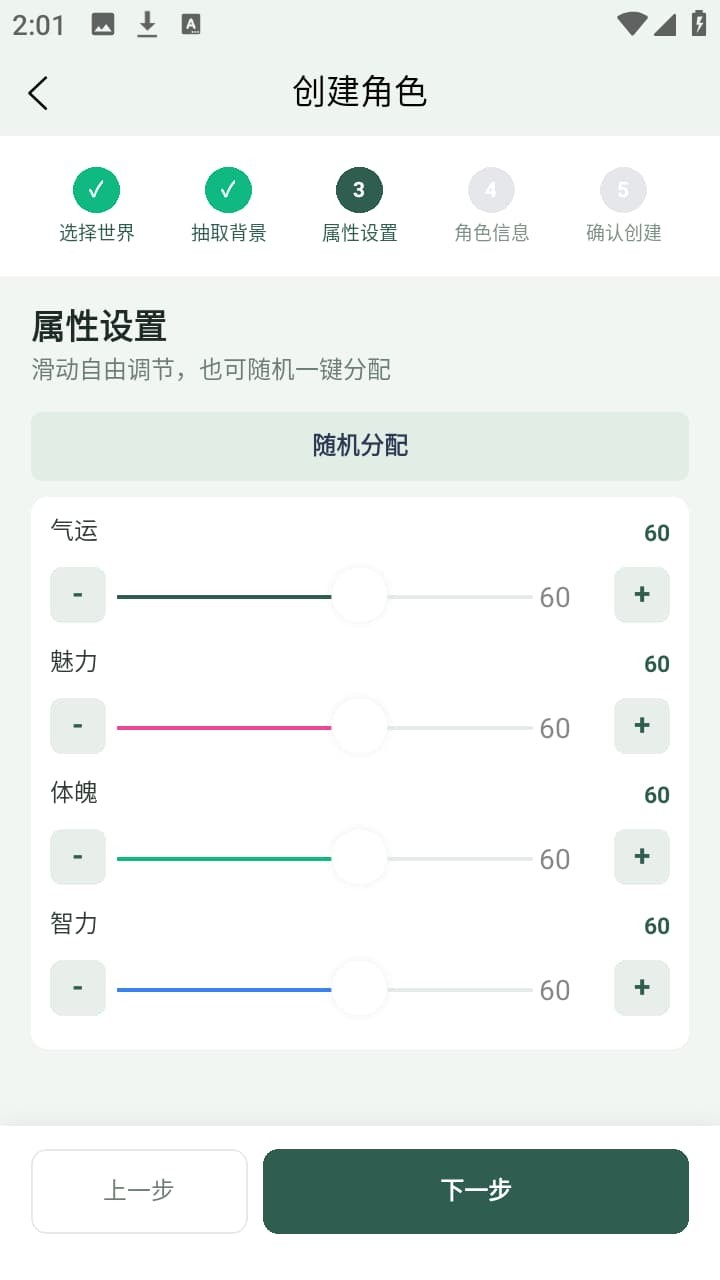Click the pink 魅力 slider track
This screenshot has width=720, height=1280.
222,728
